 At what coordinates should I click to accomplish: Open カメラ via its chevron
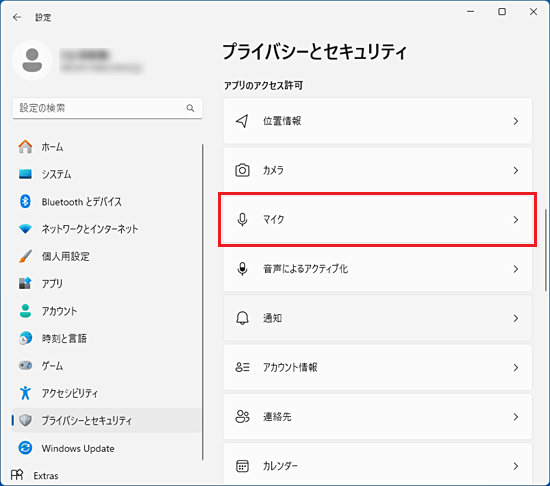coord(516,170)
